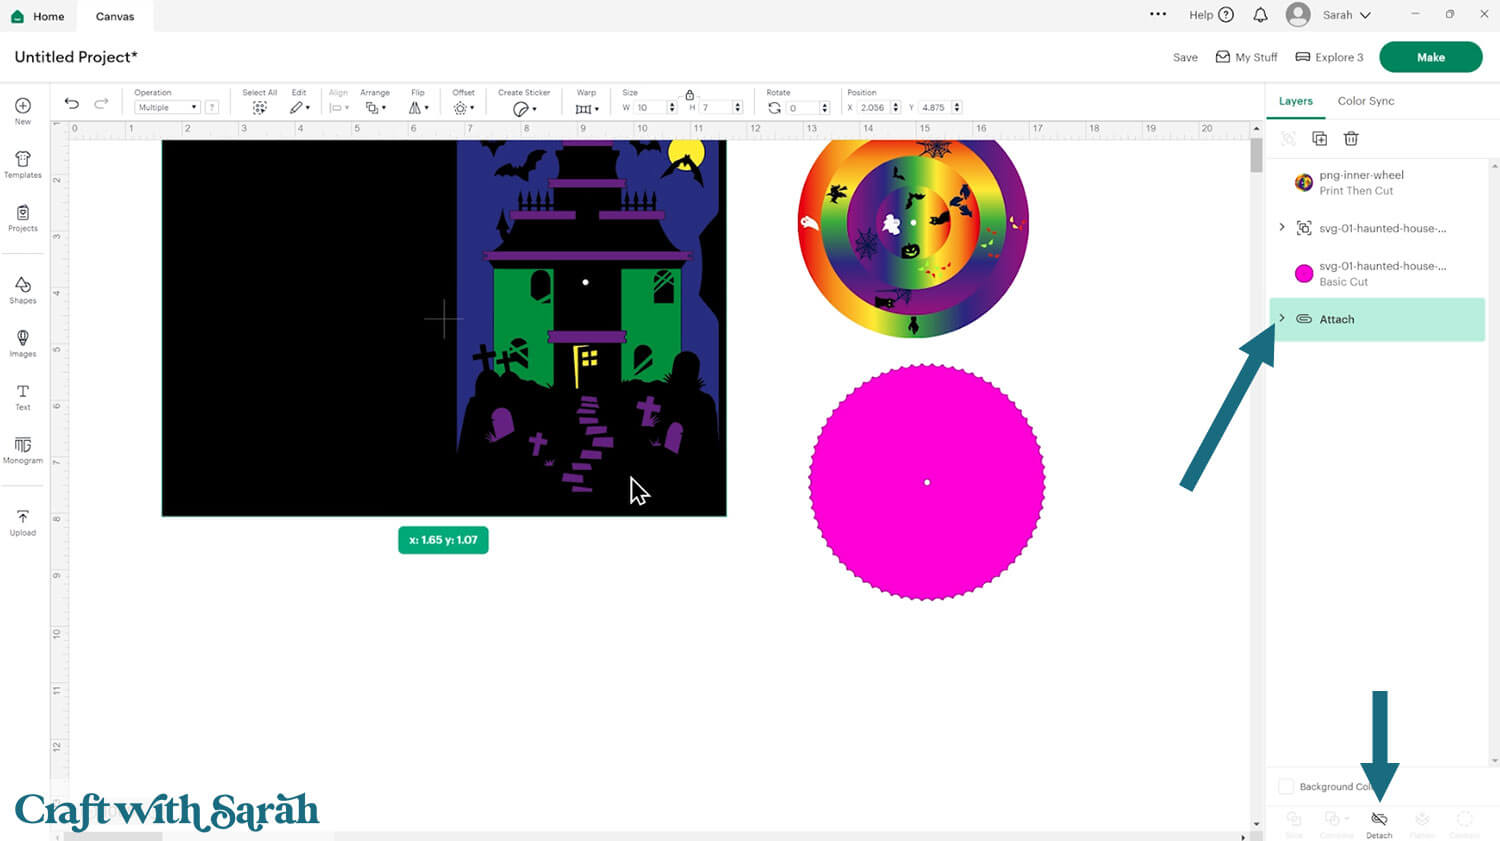
Task: Open the Templates panel
Action: point(23,164)
